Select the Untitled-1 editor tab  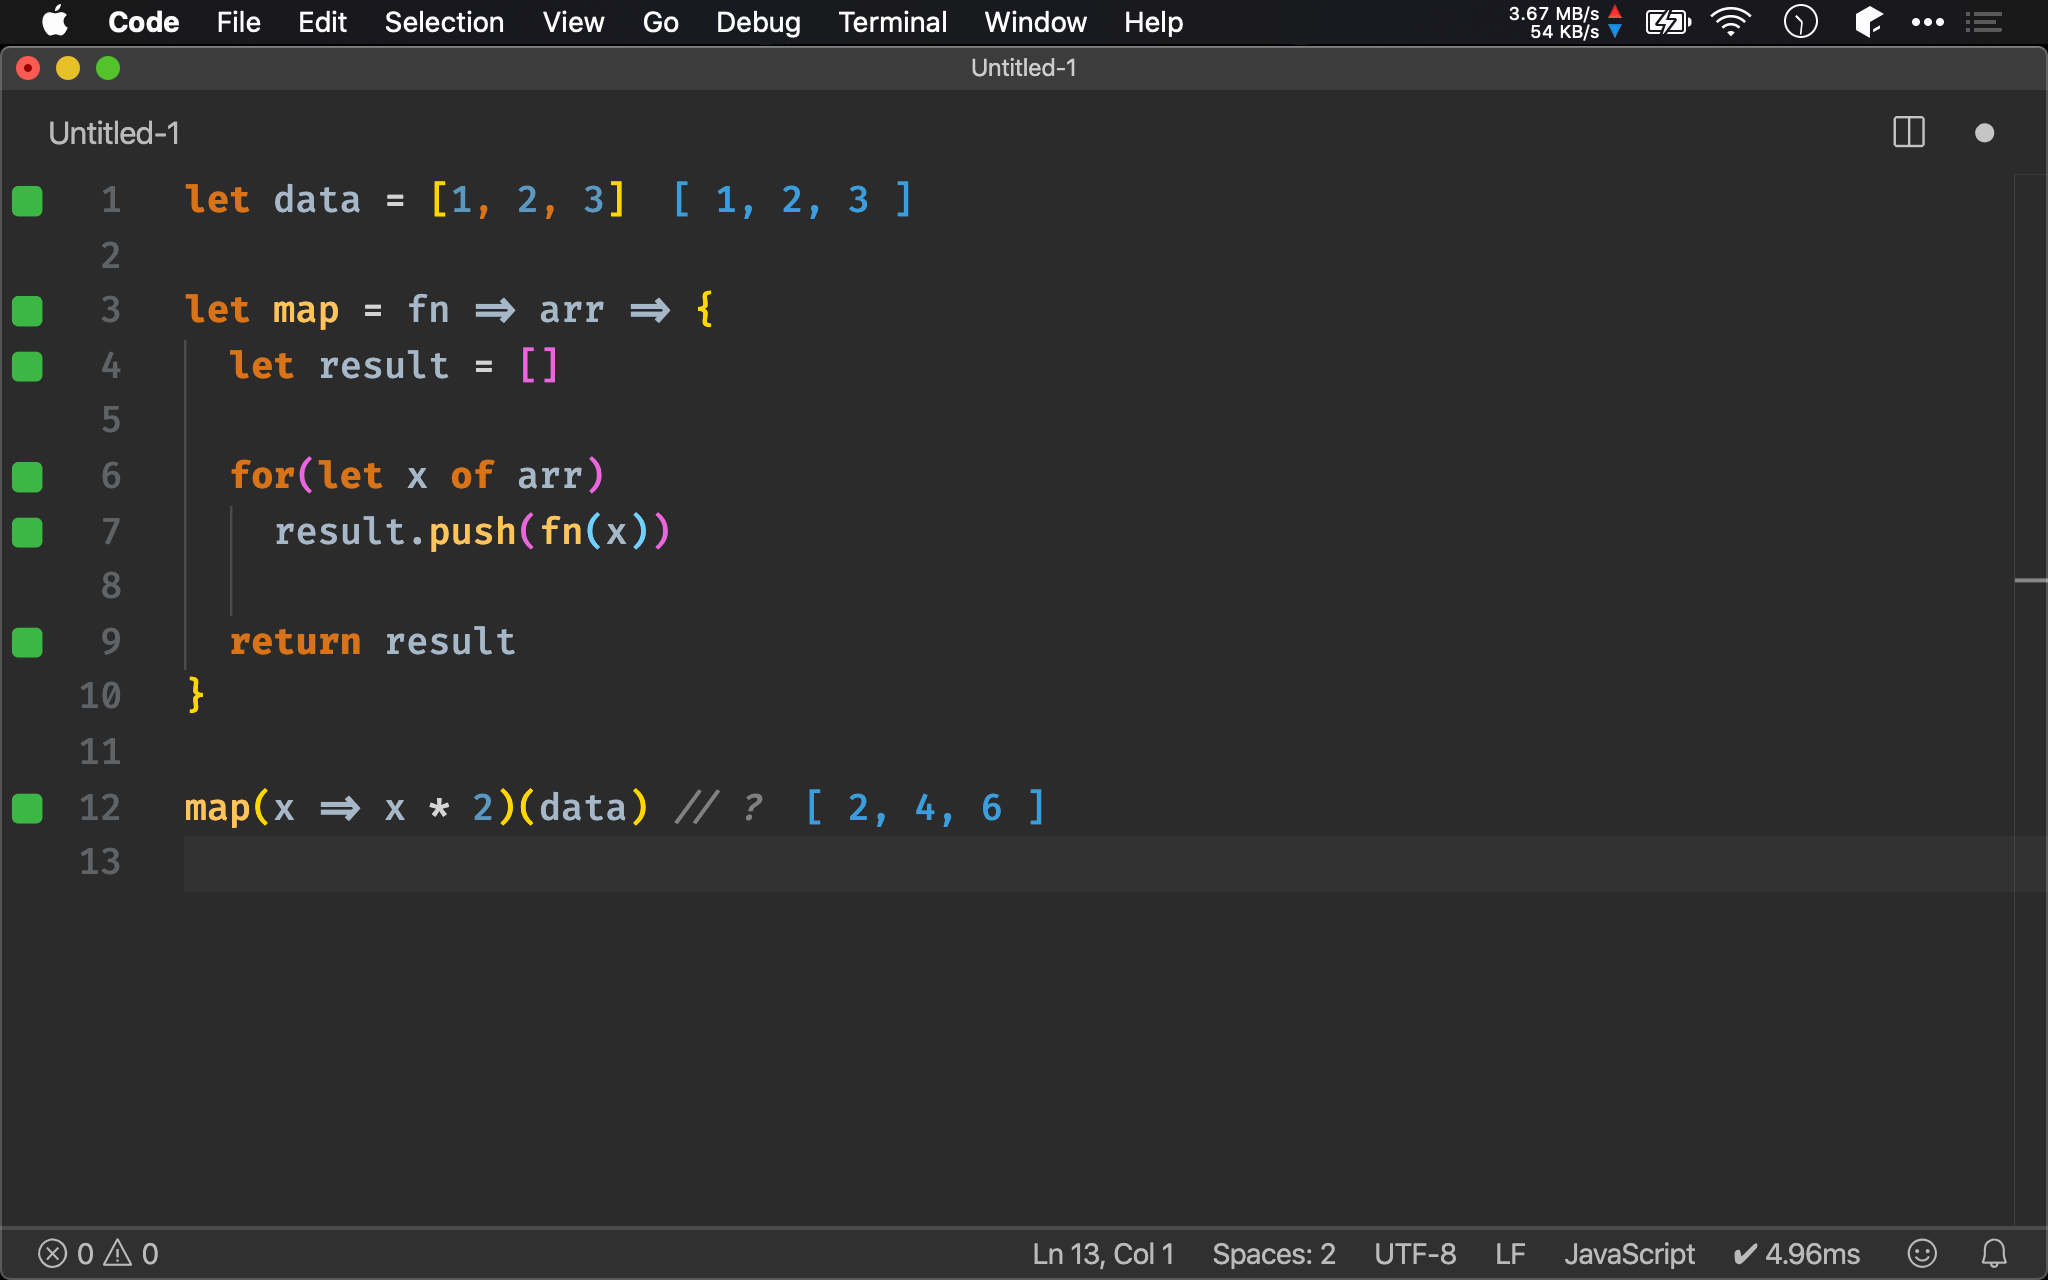114,133
